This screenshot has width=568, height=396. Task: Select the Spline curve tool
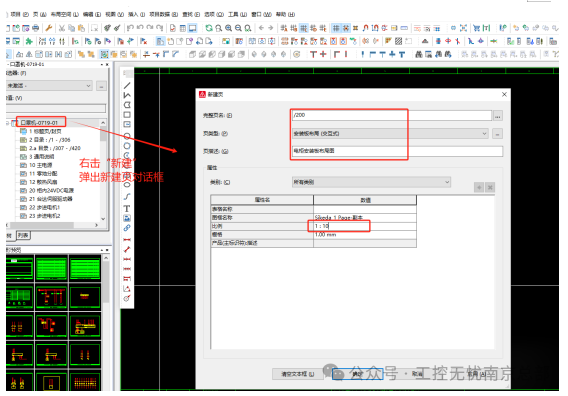click(127, 197)
